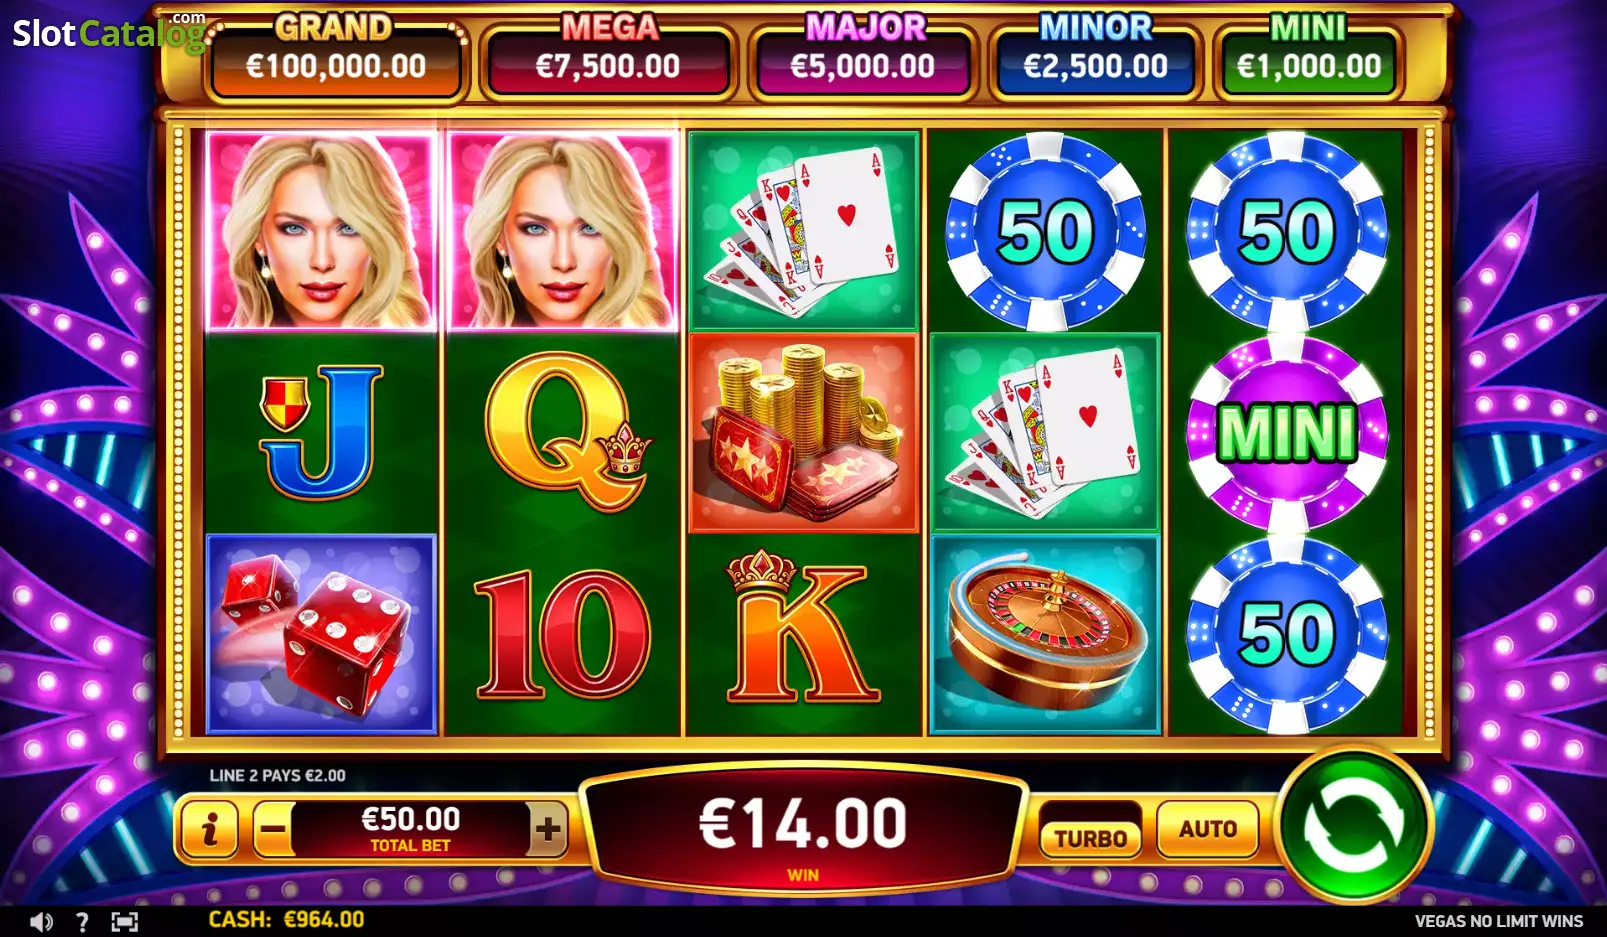Click the GRAND €100,000.00 jackpot panel
Viewport: 1607px width, 937px height.
click(x=336, y=57)
